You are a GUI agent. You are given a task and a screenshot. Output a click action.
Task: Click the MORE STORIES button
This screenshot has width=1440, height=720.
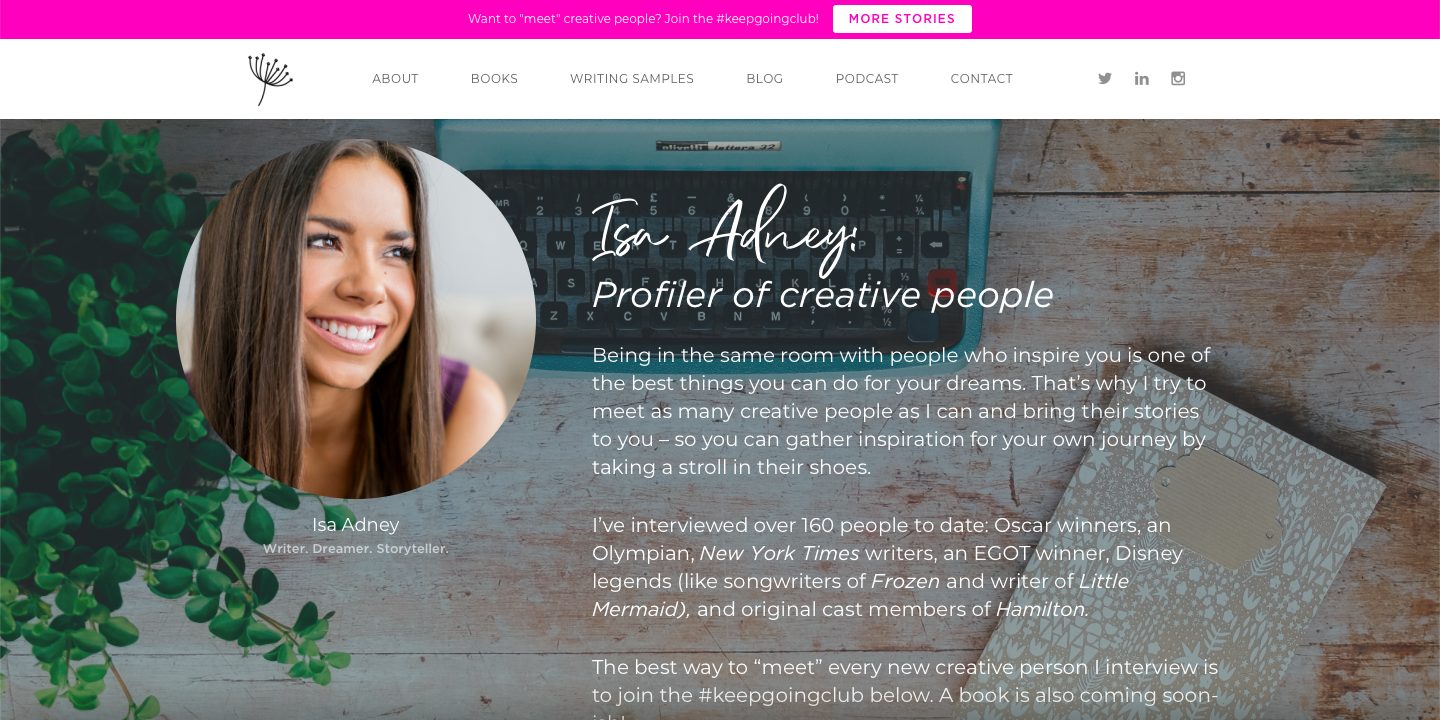[902, 19]
